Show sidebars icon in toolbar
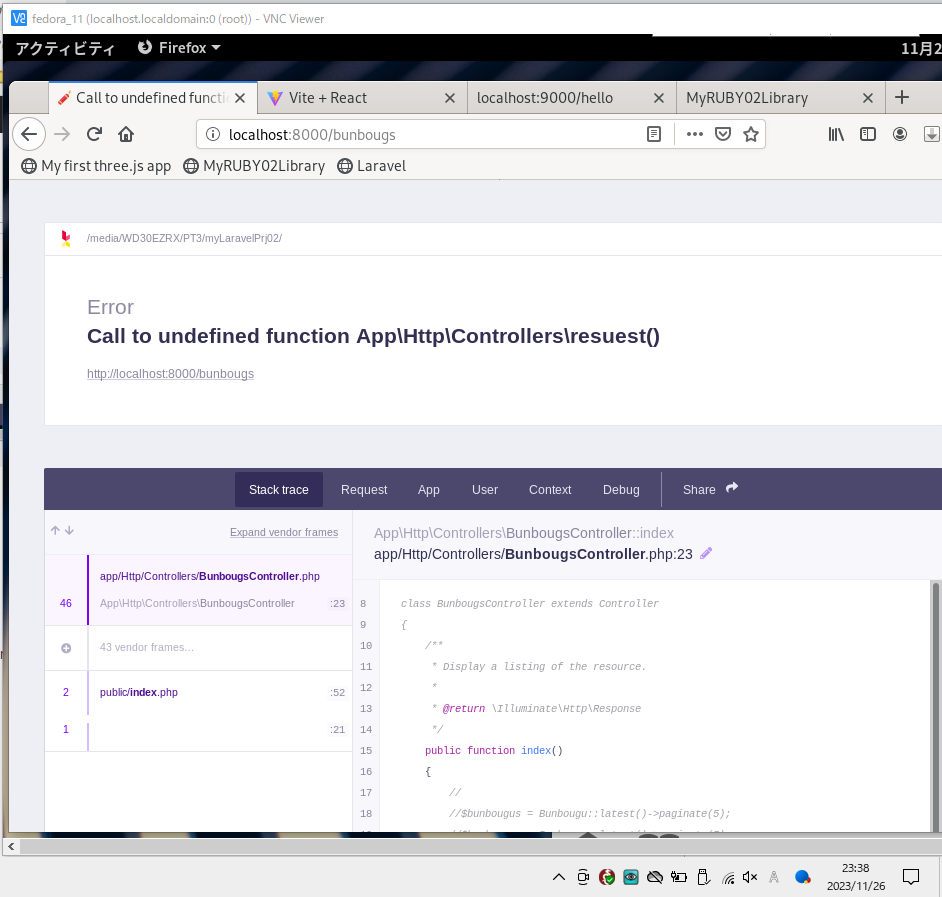The image size is (942, 897). coord(868,134)
